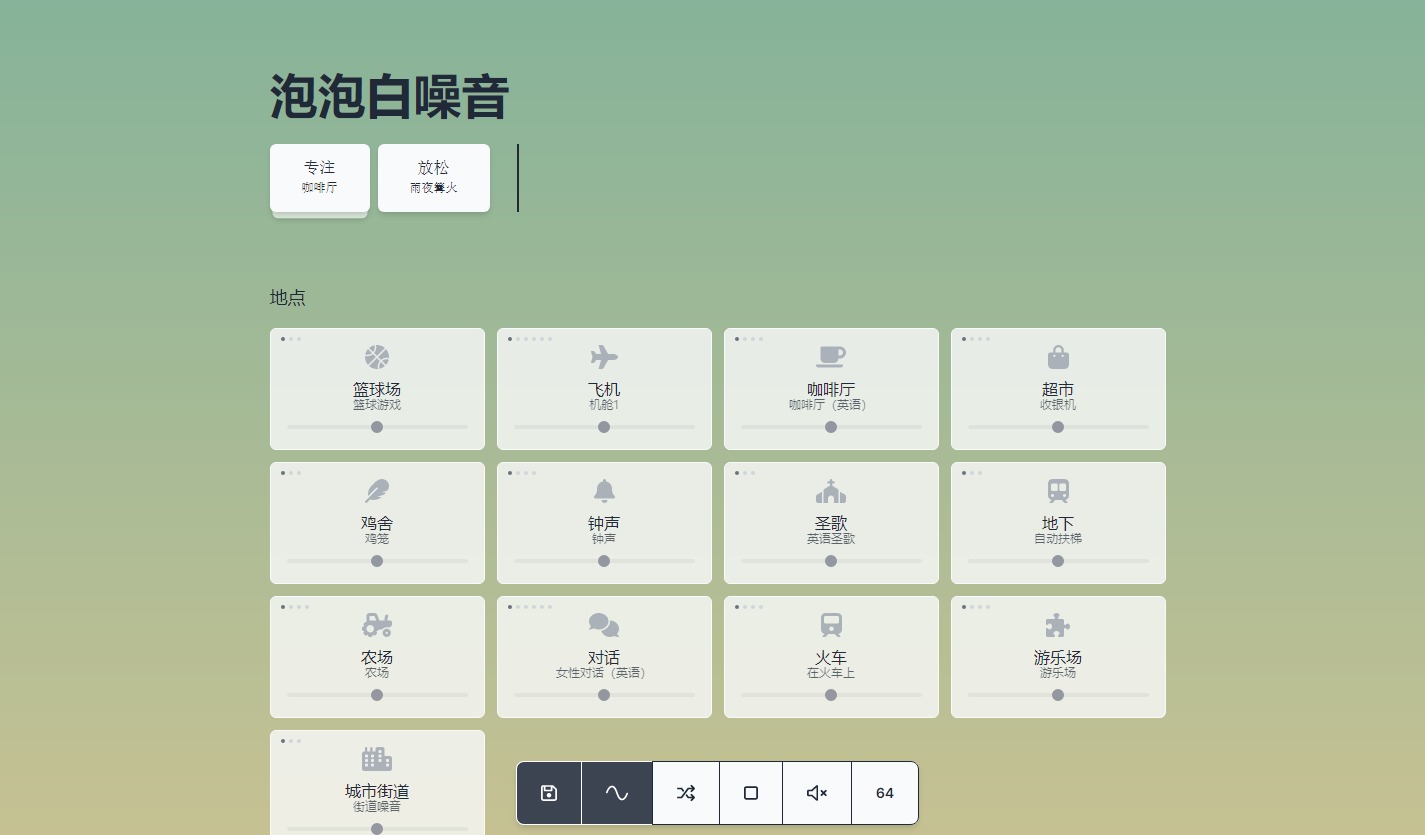Click the amusement park puzzle icon
The width and height of the screenshot is (1425, 835).
click(x=1058, y=625)
